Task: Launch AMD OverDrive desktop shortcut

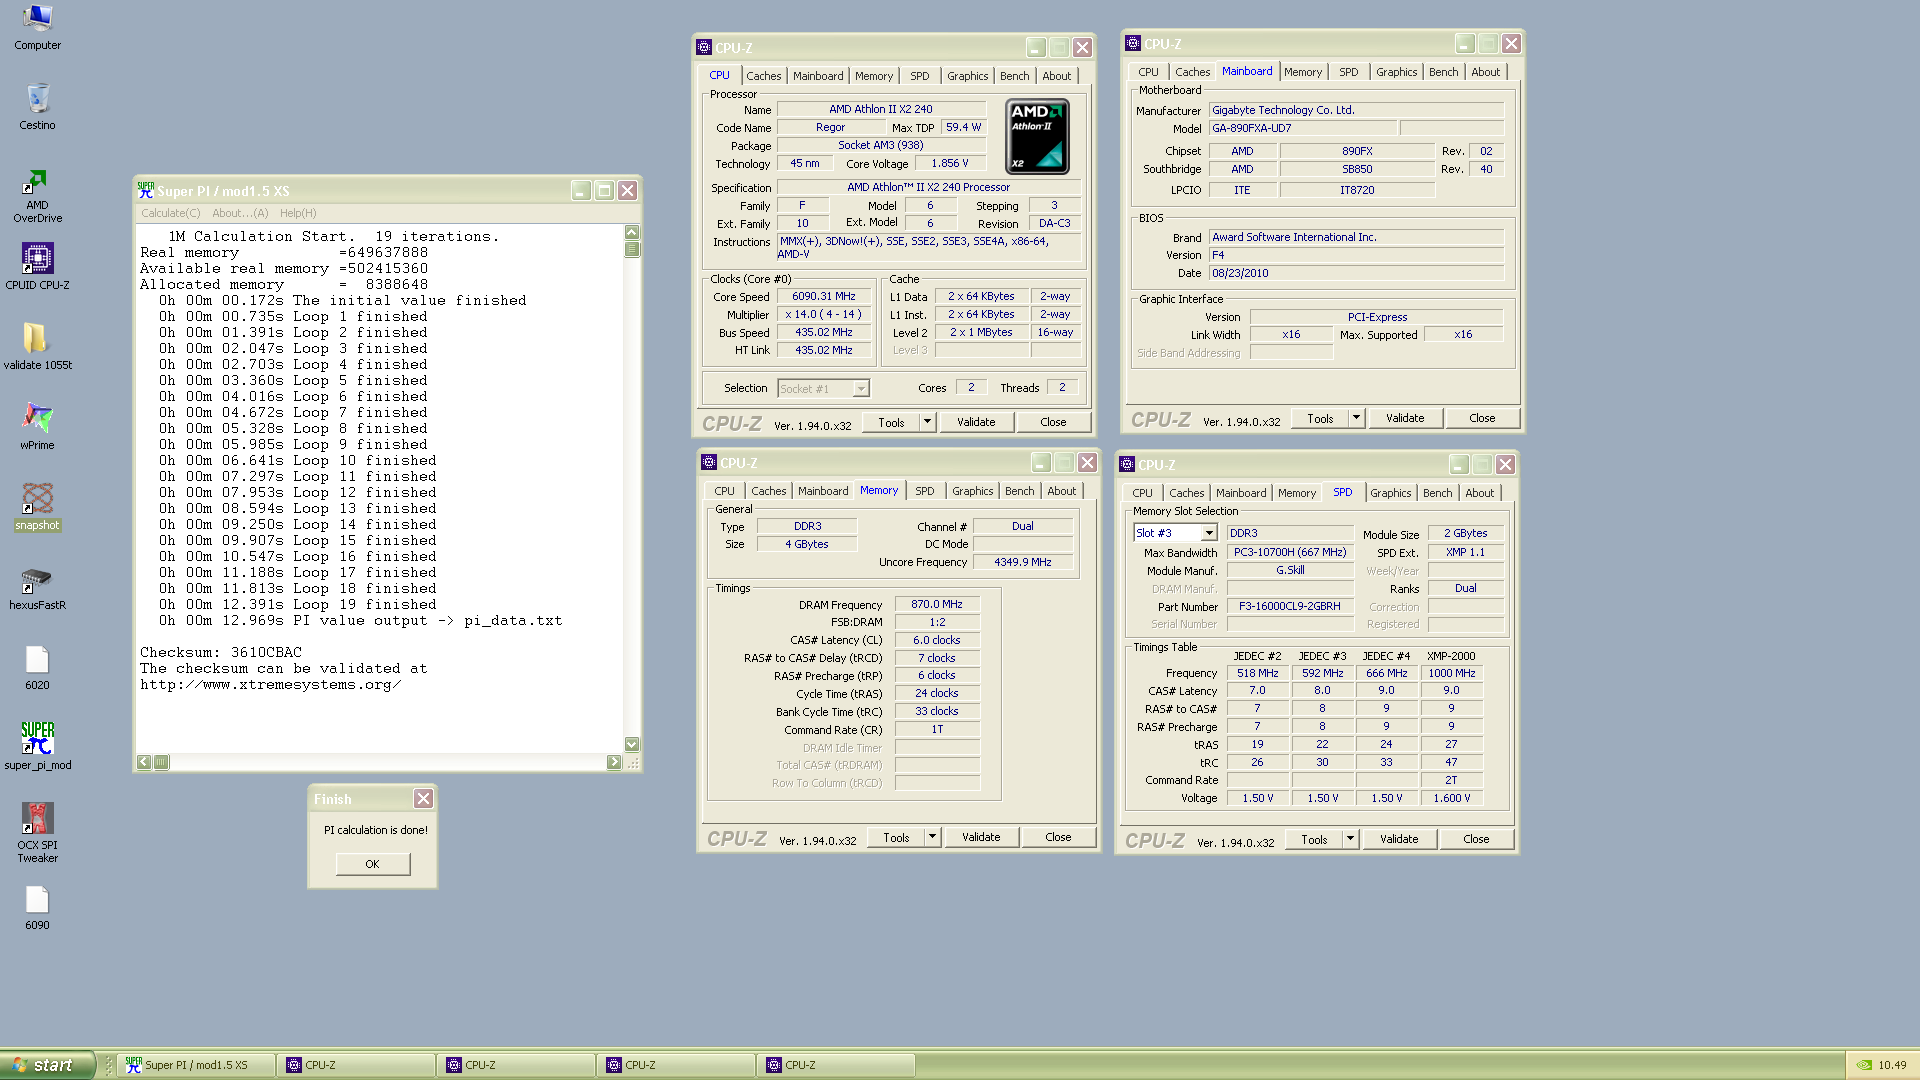Action: 37,195
